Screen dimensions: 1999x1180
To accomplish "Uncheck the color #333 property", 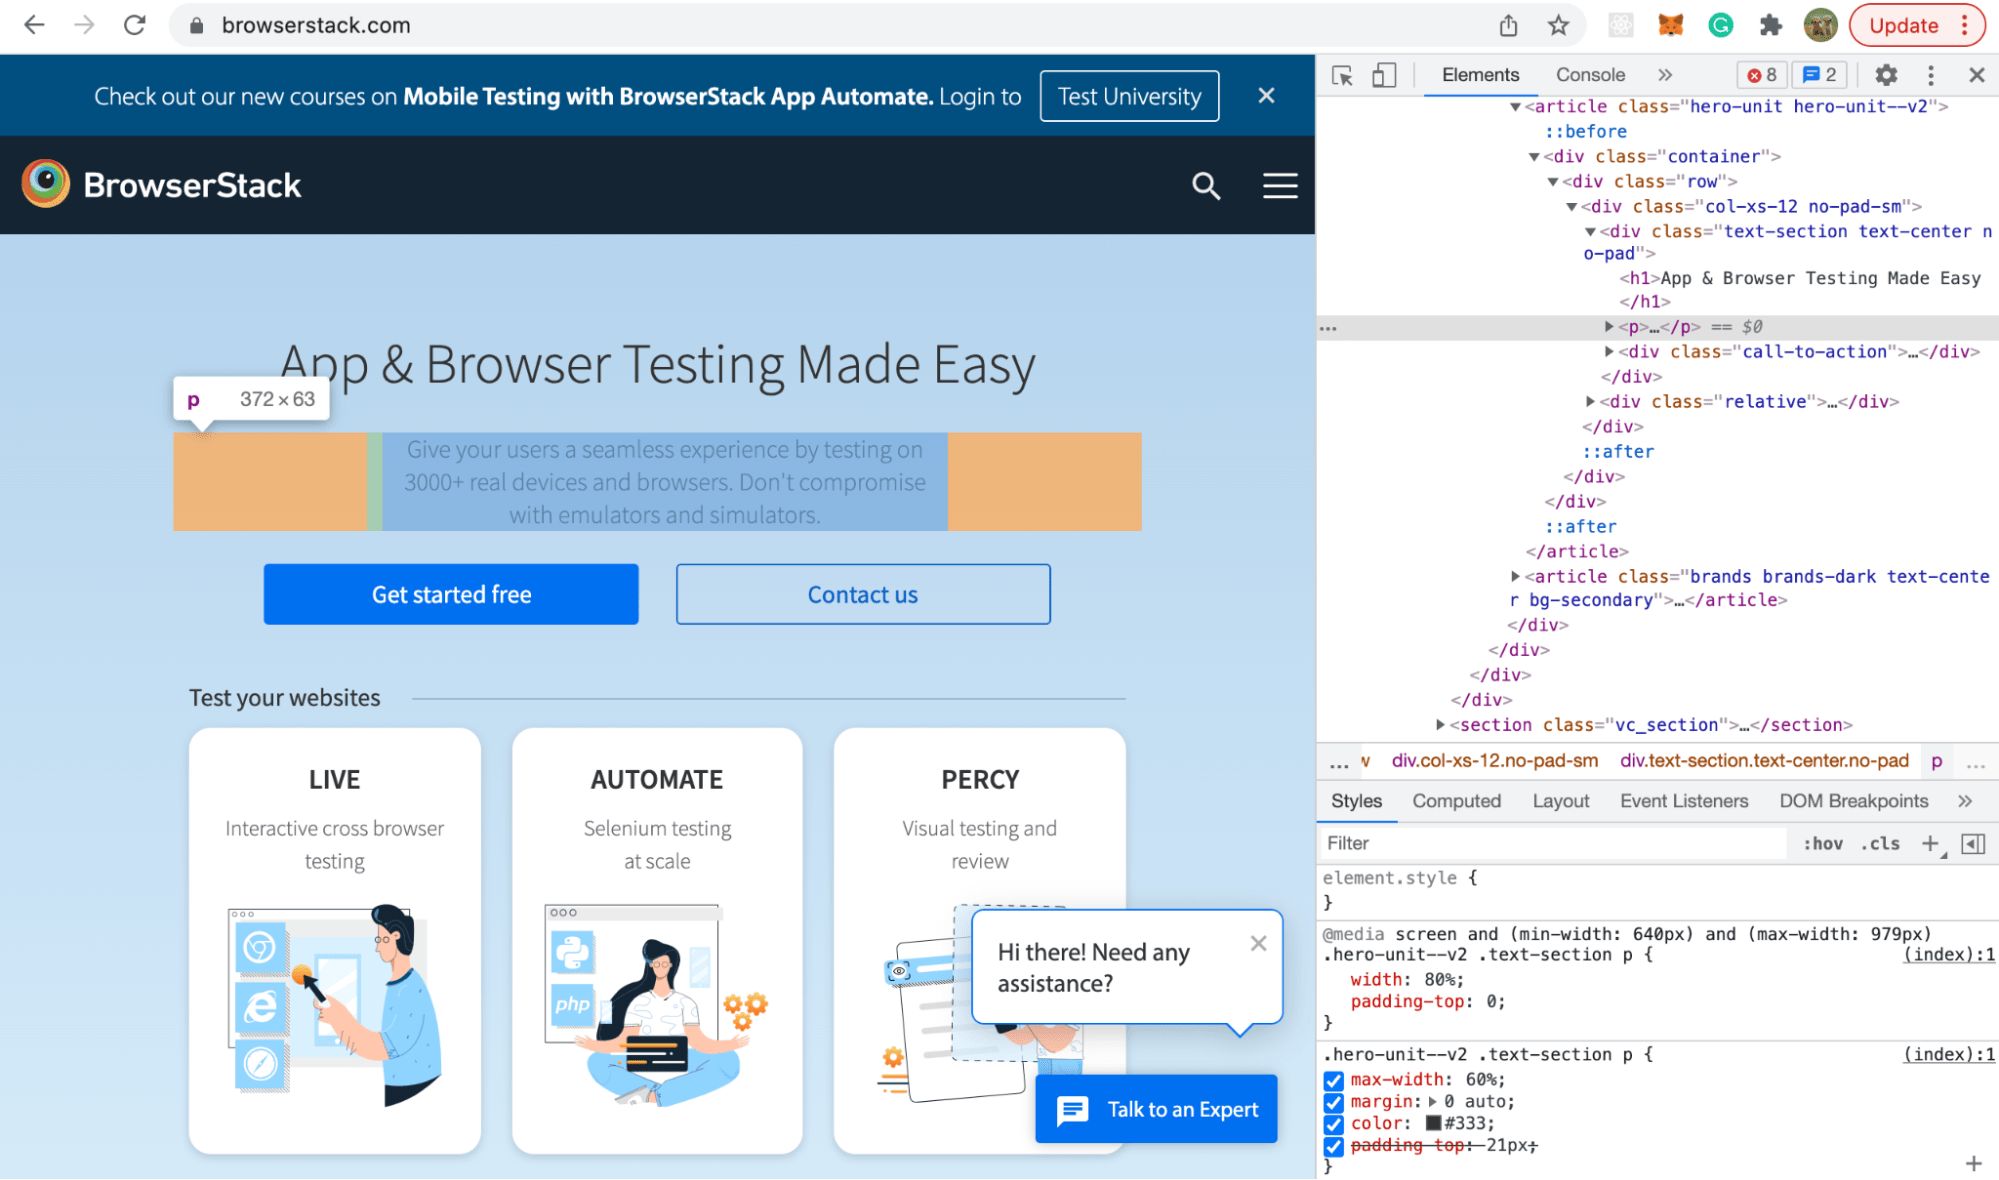I will (1333, 1124).
